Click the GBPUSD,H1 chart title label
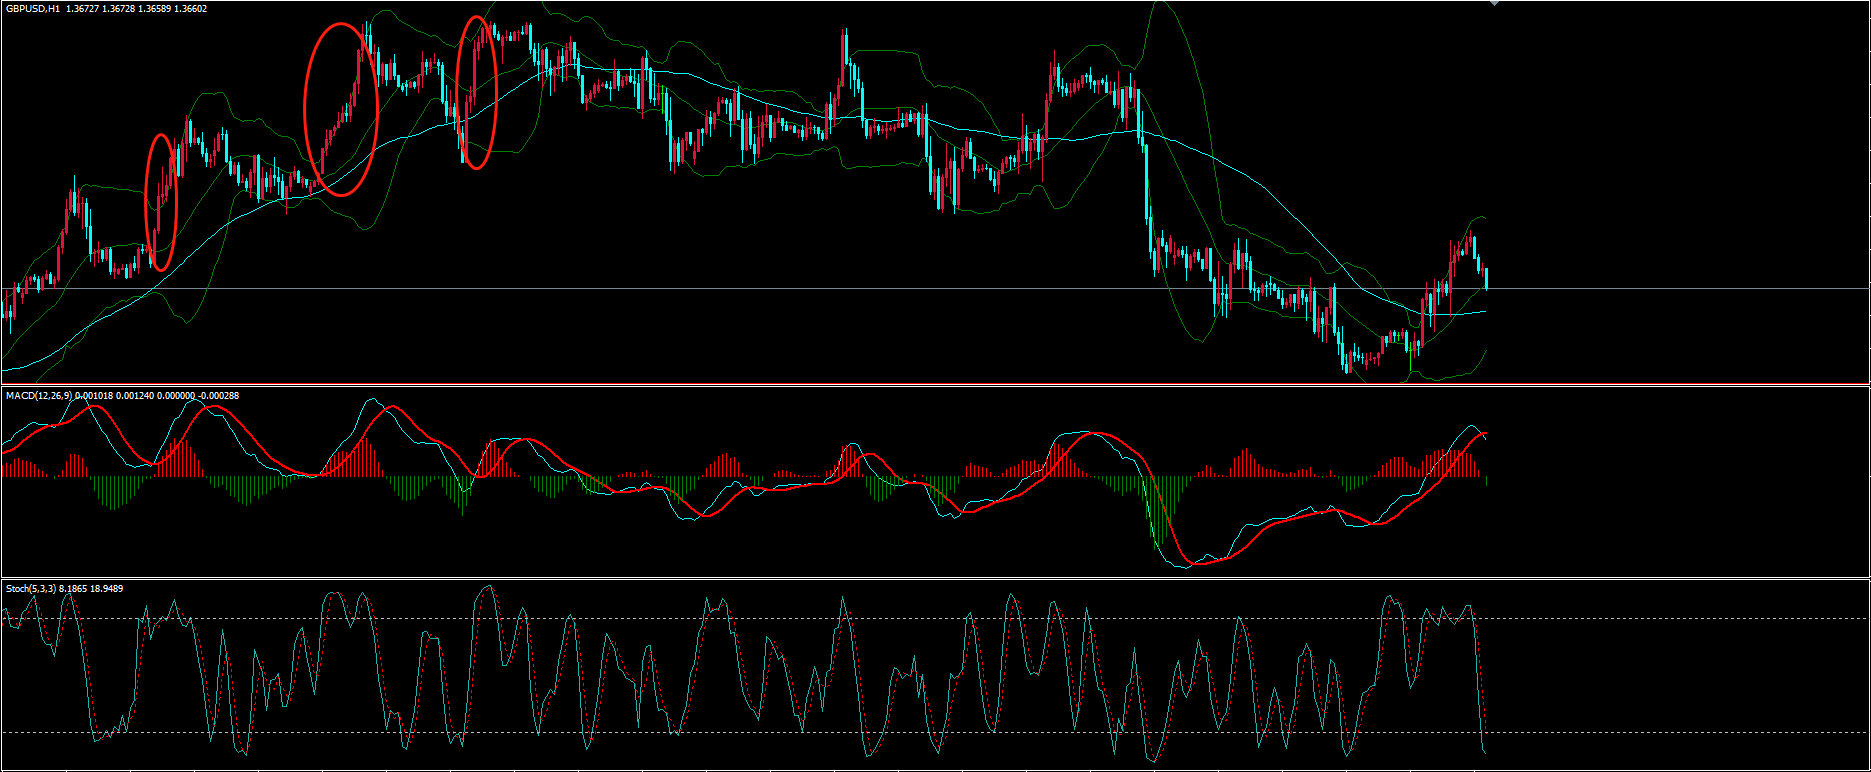The width and height of the screenshot is (1871, 772). (33, 9)
